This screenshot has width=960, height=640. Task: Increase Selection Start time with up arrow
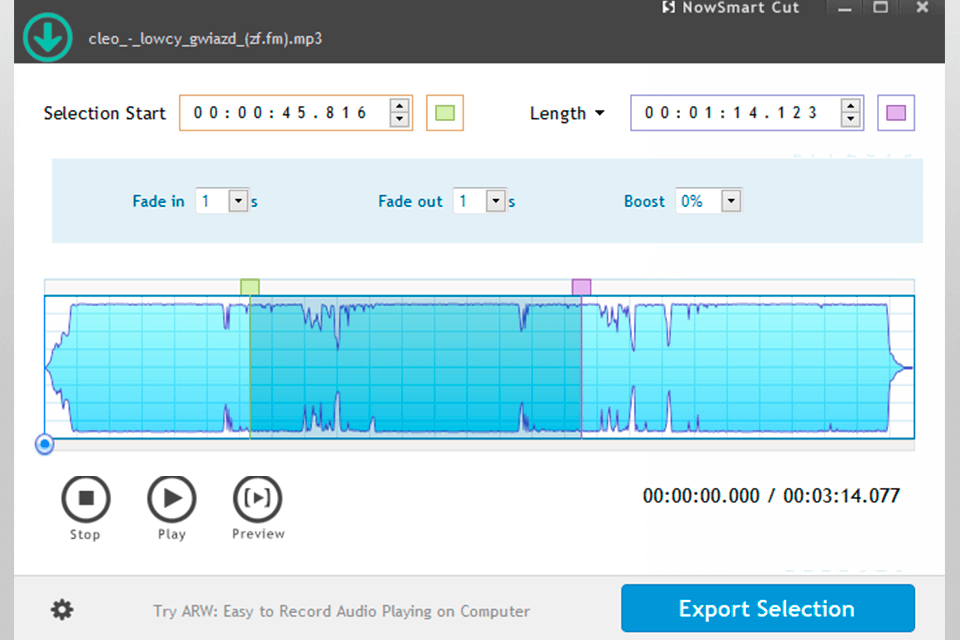coord(399,105)
